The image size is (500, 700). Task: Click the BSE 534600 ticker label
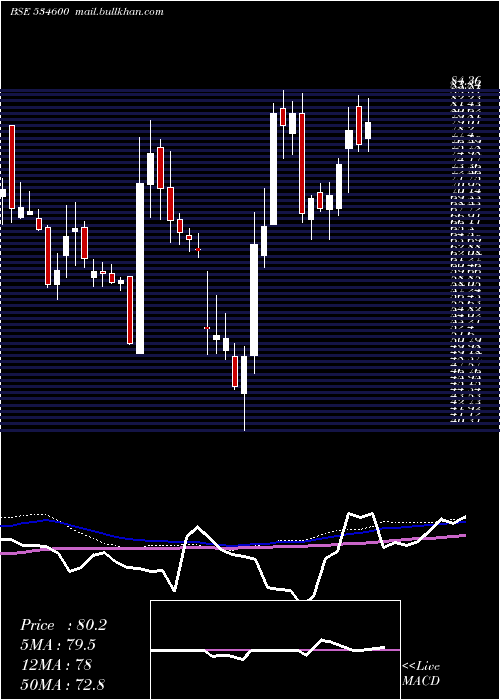click(39, 12)
